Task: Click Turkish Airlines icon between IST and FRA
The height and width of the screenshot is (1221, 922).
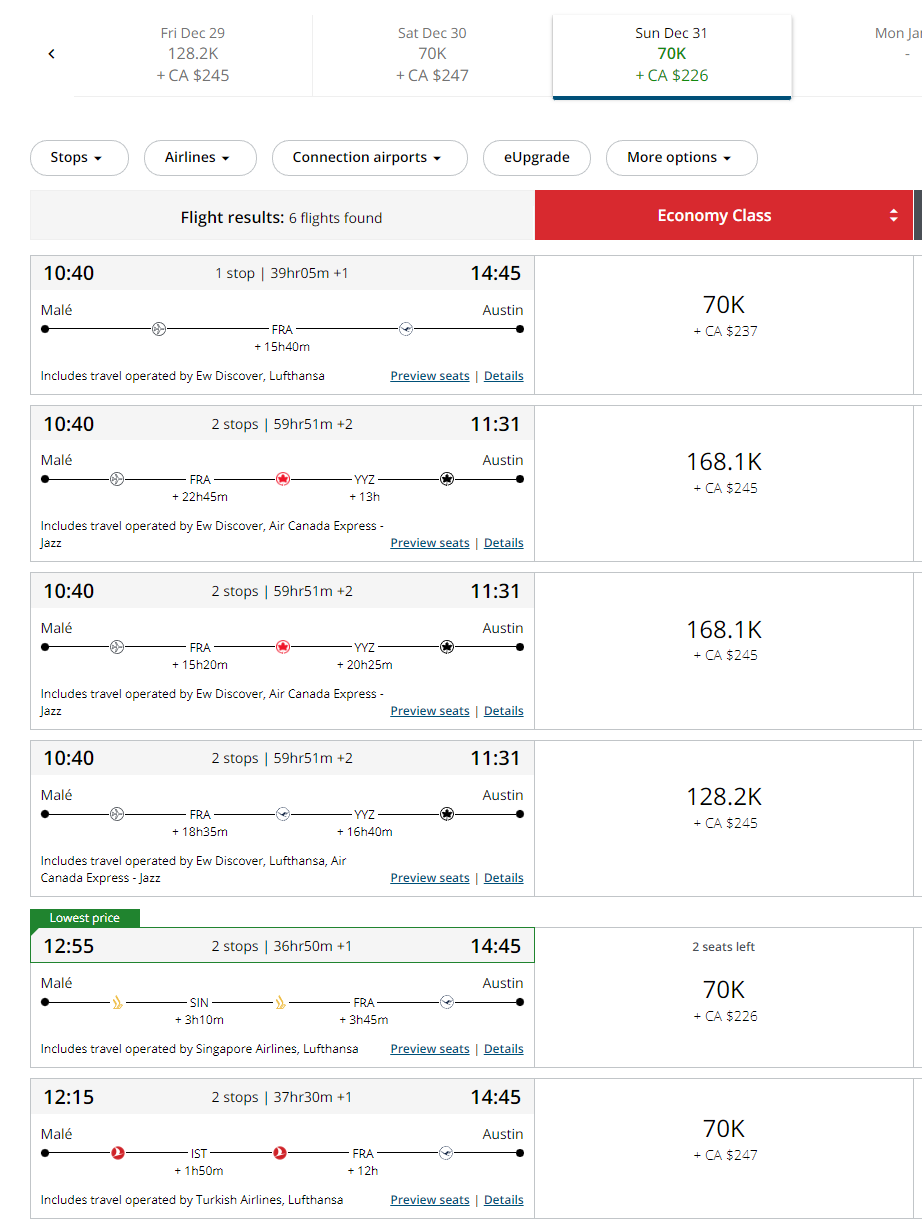Action: [x=280, y=1153]
